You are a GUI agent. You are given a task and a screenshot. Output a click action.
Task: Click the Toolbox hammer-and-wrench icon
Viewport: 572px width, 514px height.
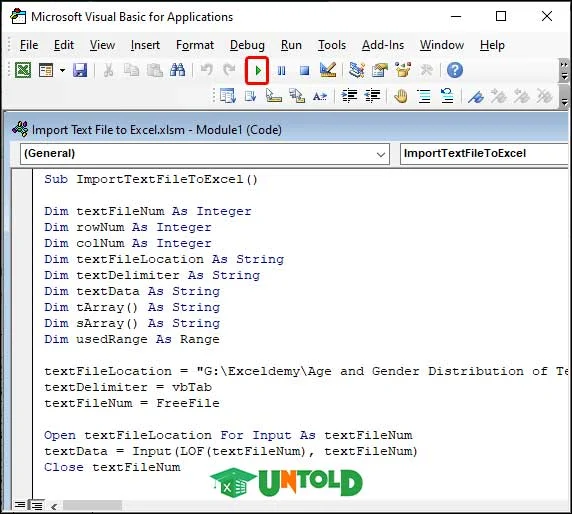pyautogui.click(x=426, y=70)
